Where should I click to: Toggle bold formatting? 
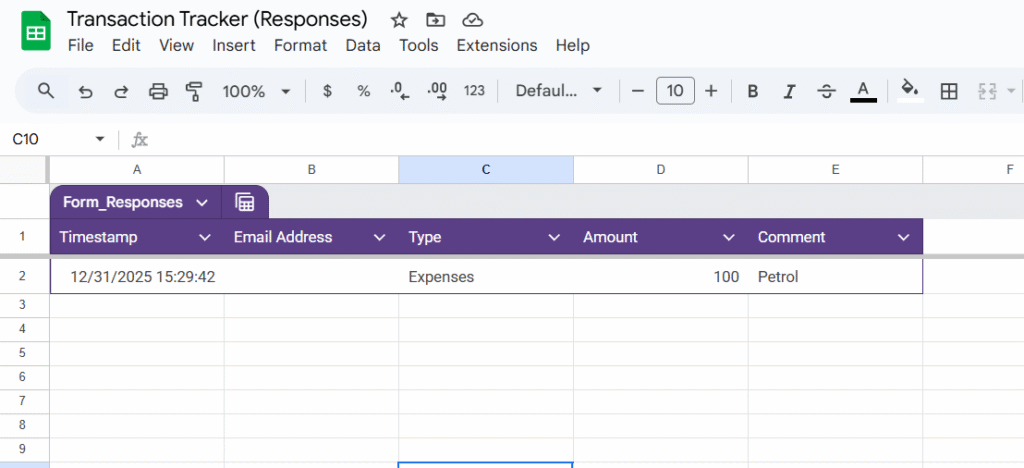pos(753,91)
